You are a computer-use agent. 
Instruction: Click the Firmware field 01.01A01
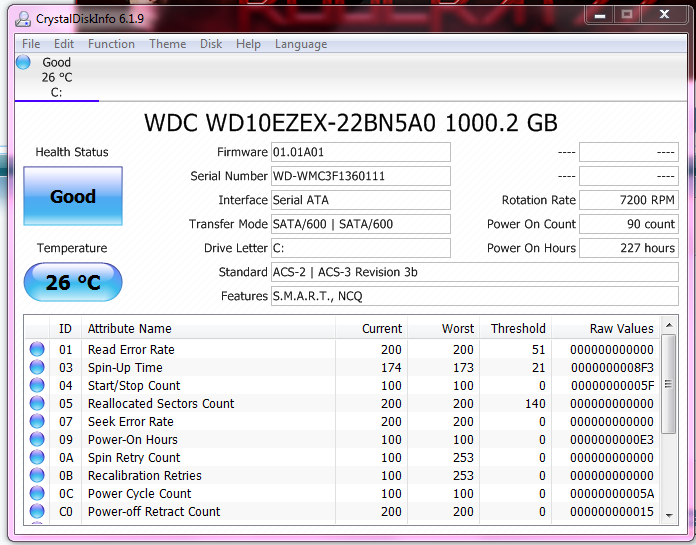[x=361, y=152]
